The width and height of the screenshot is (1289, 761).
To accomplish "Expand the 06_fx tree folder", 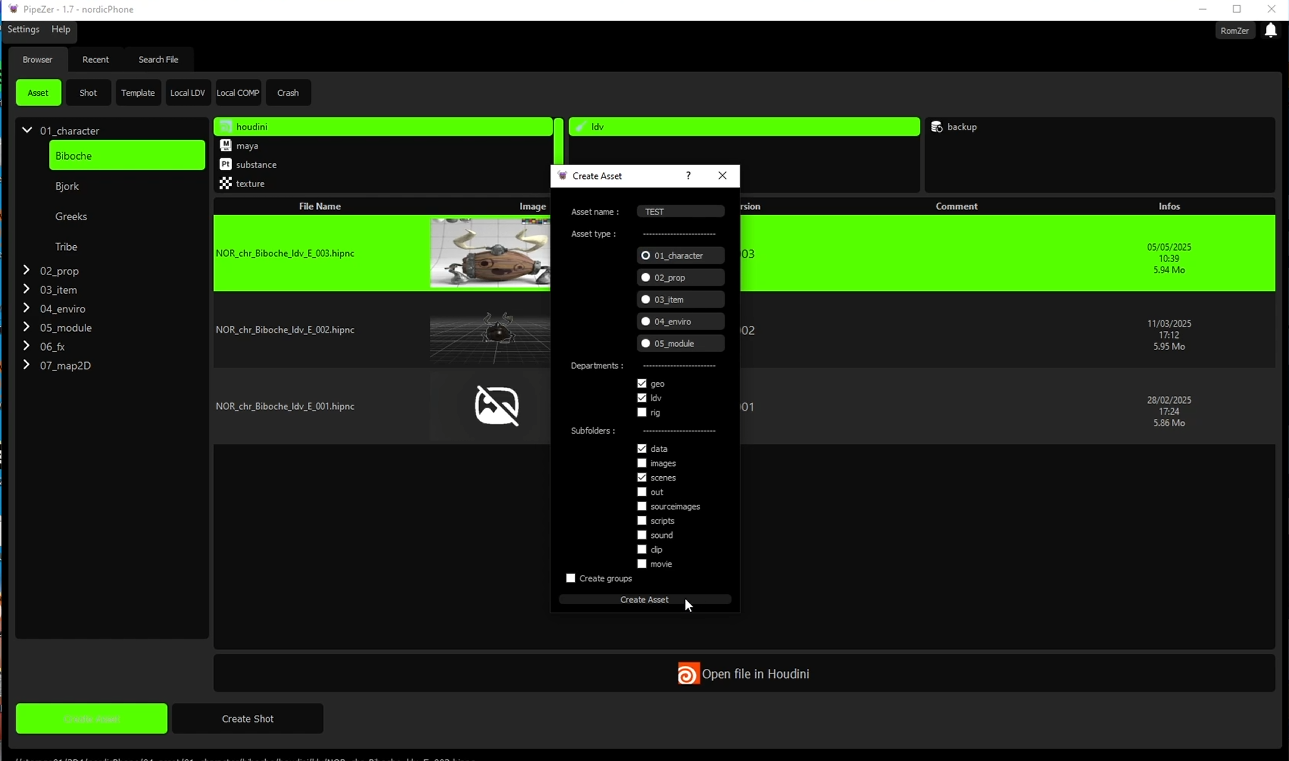I will tap(27, 347).
